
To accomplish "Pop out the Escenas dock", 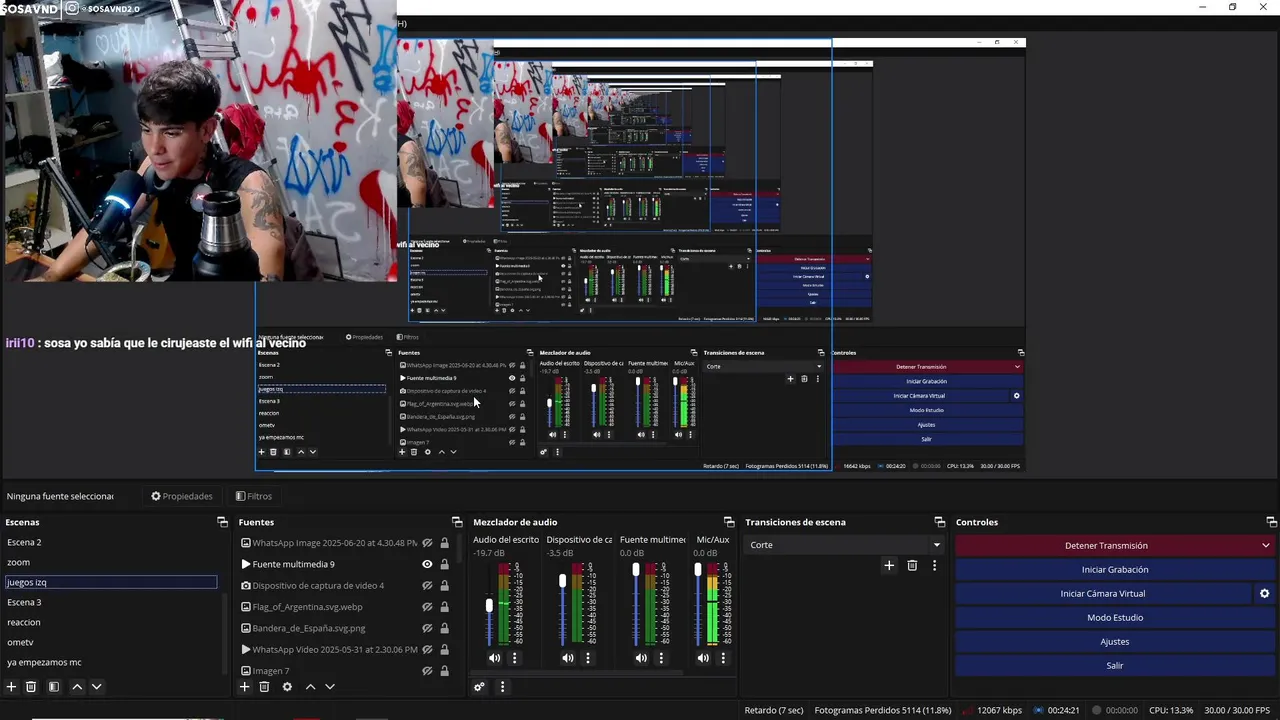I will pos(222,522).
